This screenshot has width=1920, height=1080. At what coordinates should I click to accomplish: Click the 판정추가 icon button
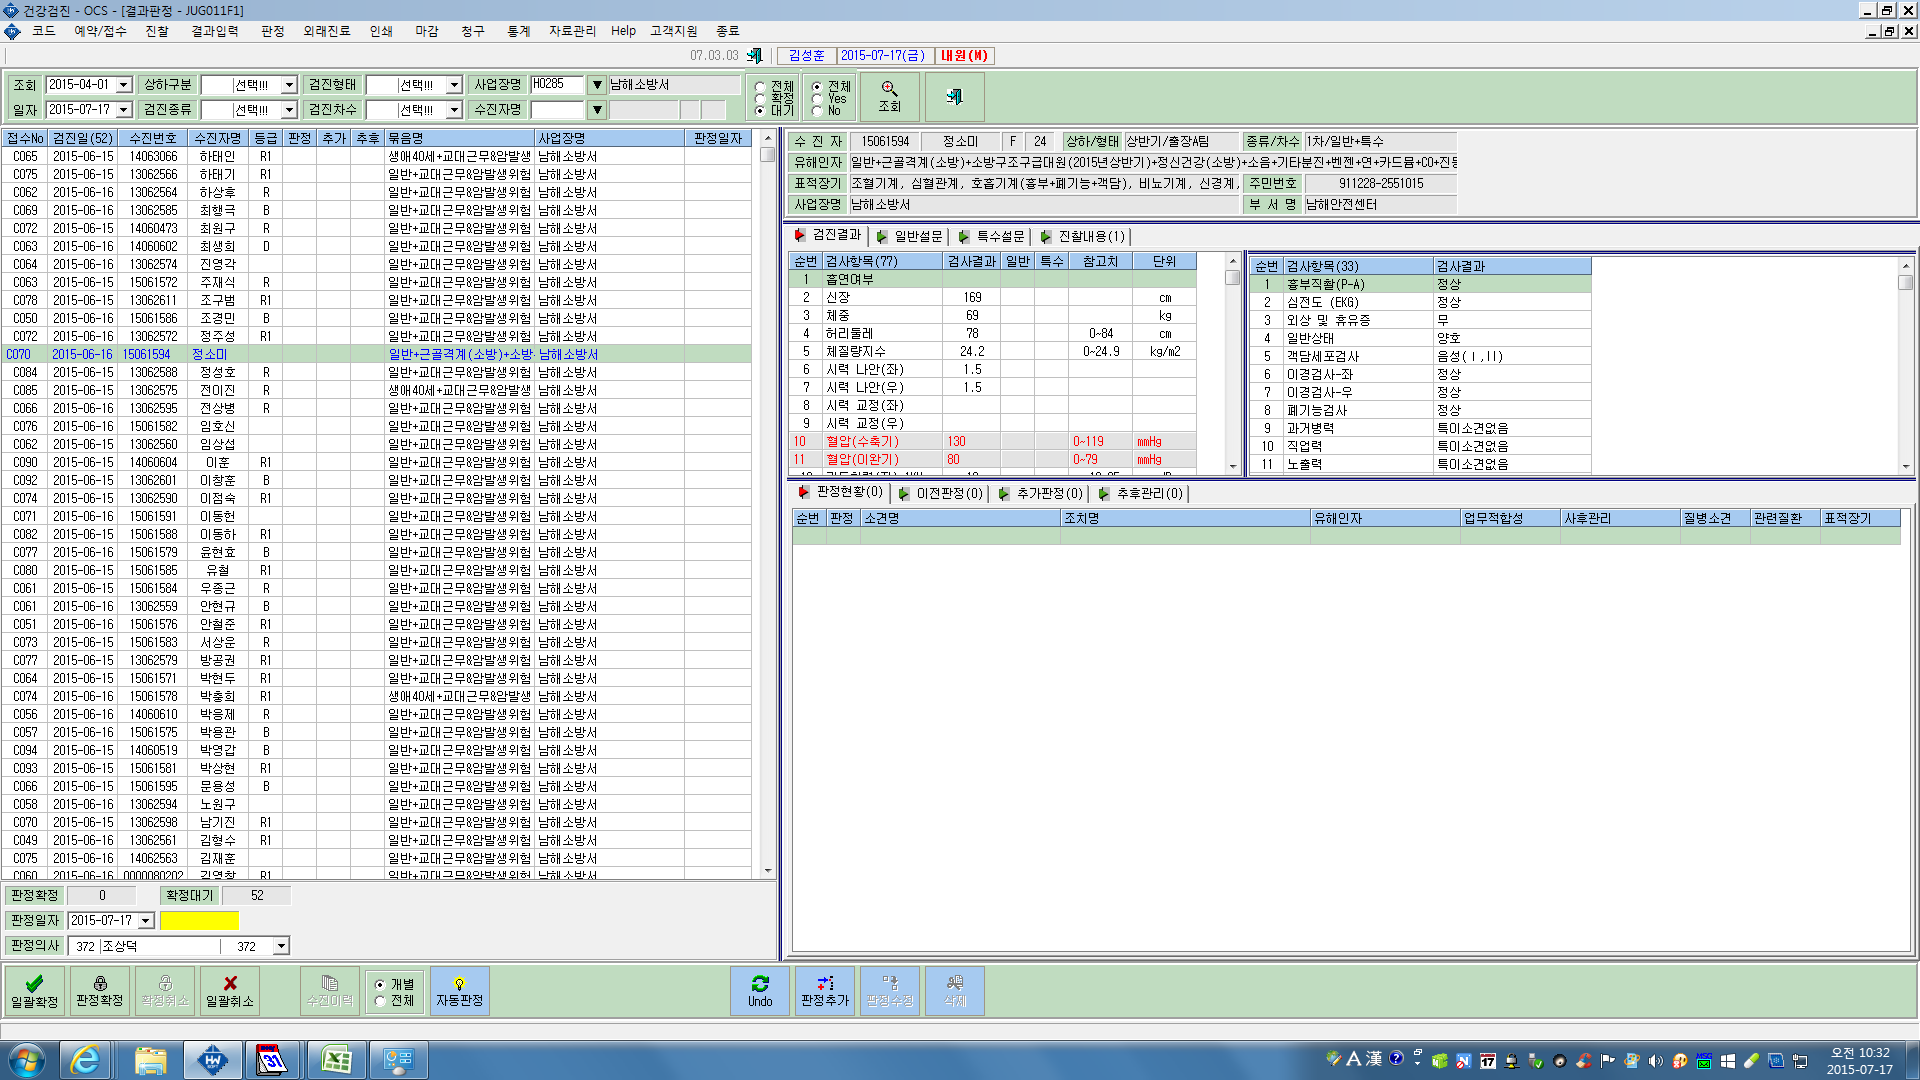(825, 991)
